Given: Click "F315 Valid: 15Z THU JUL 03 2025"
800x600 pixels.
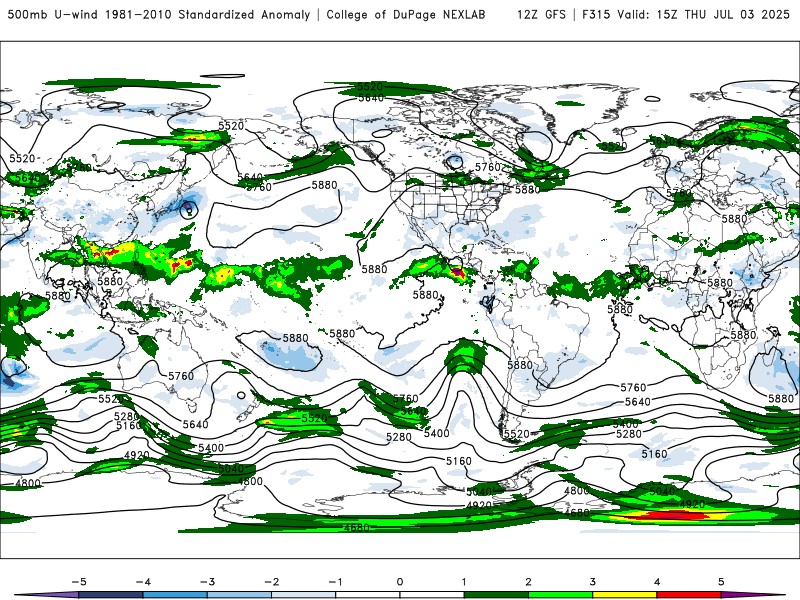Looking at the screenshot, I should pos(686,14).
